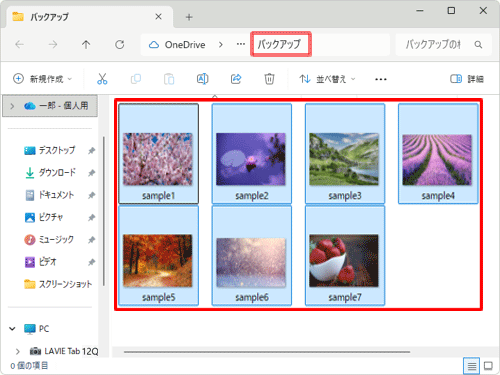Image resolution: width=500 pixels, height=375 pixels.
Task: Select the sample7 strawberries thumbnail
Action: pyautogui.click(x=345, y=255)
